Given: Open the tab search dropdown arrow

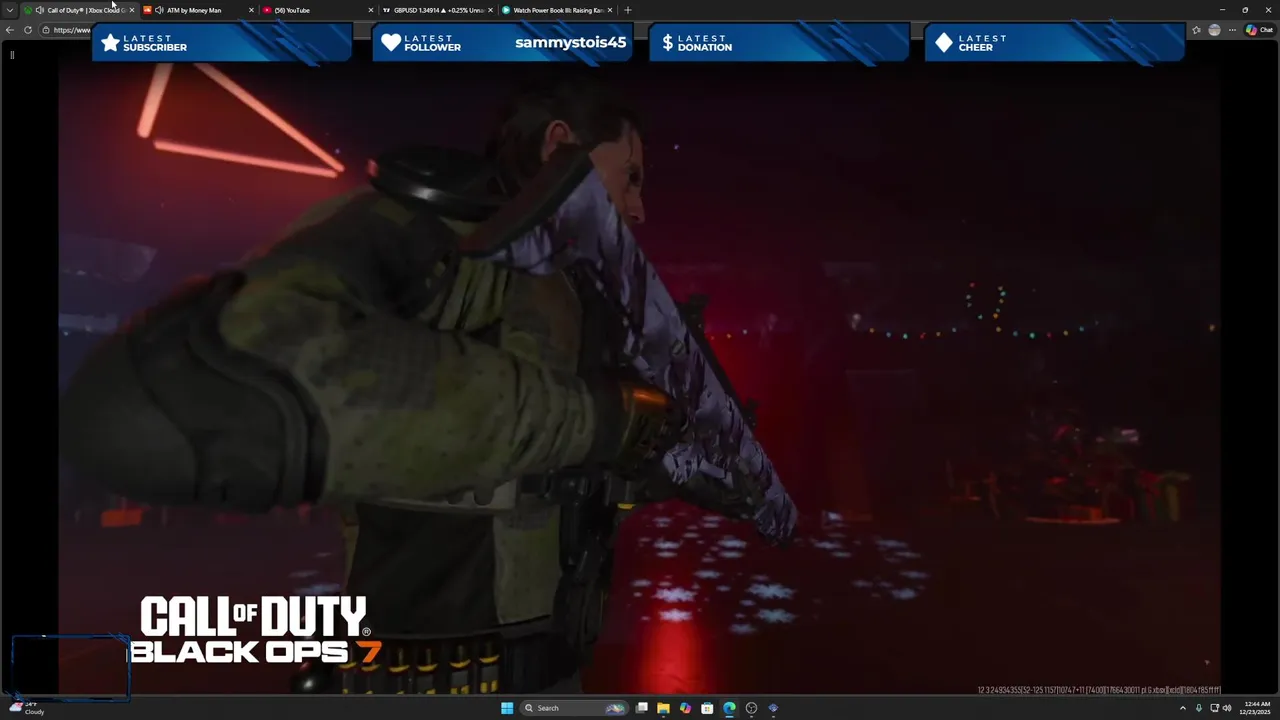Looking at the screenshot, I should tap(10, 10).
